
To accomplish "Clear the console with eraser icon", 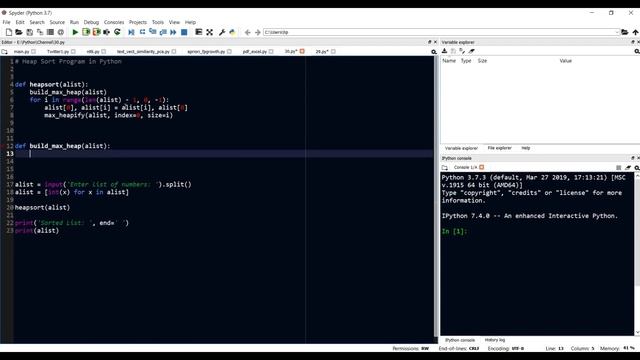I will (x=628, y=167).
